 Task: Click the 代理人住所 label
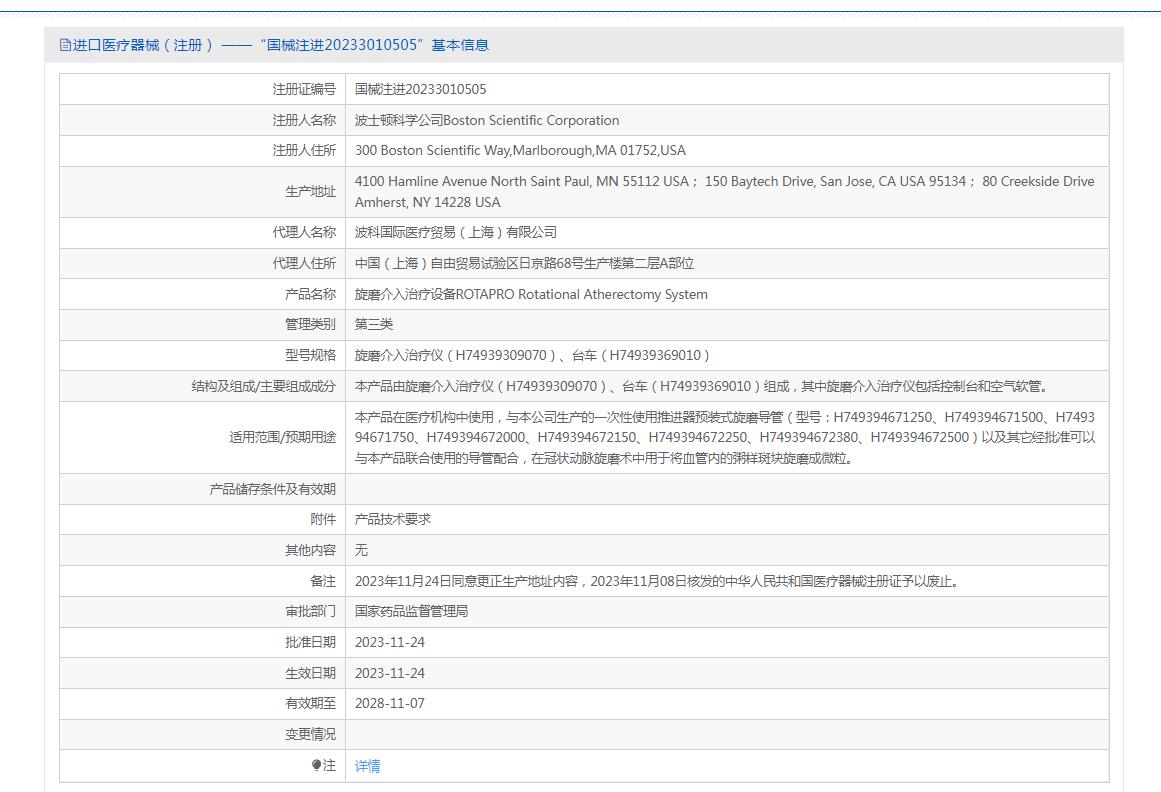[304, 264]
